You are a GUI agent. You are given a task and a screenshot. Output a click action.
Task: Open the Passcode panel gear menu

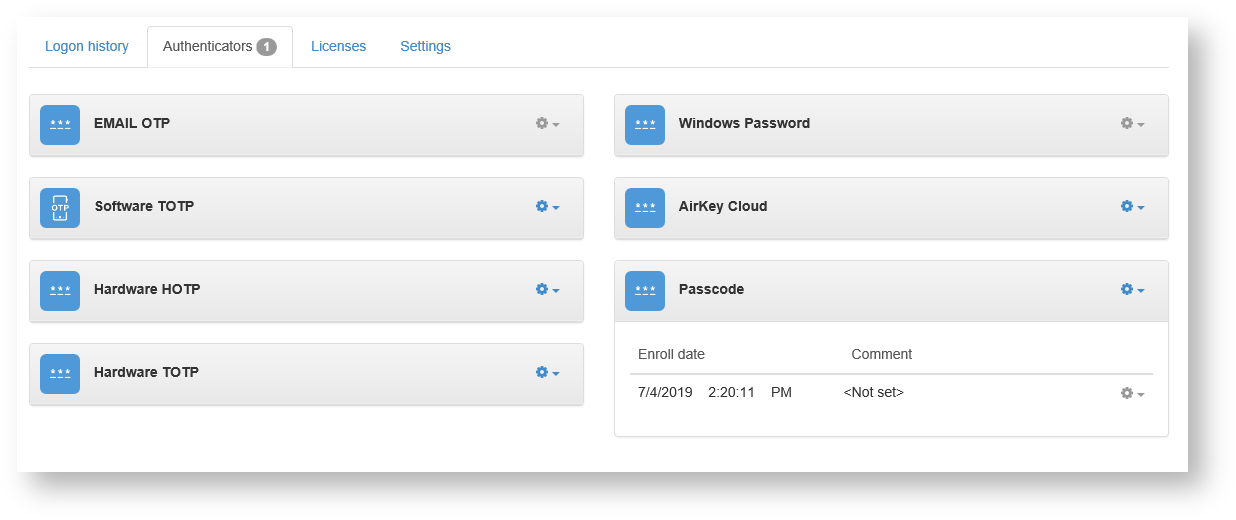(x=1132, y=290)
